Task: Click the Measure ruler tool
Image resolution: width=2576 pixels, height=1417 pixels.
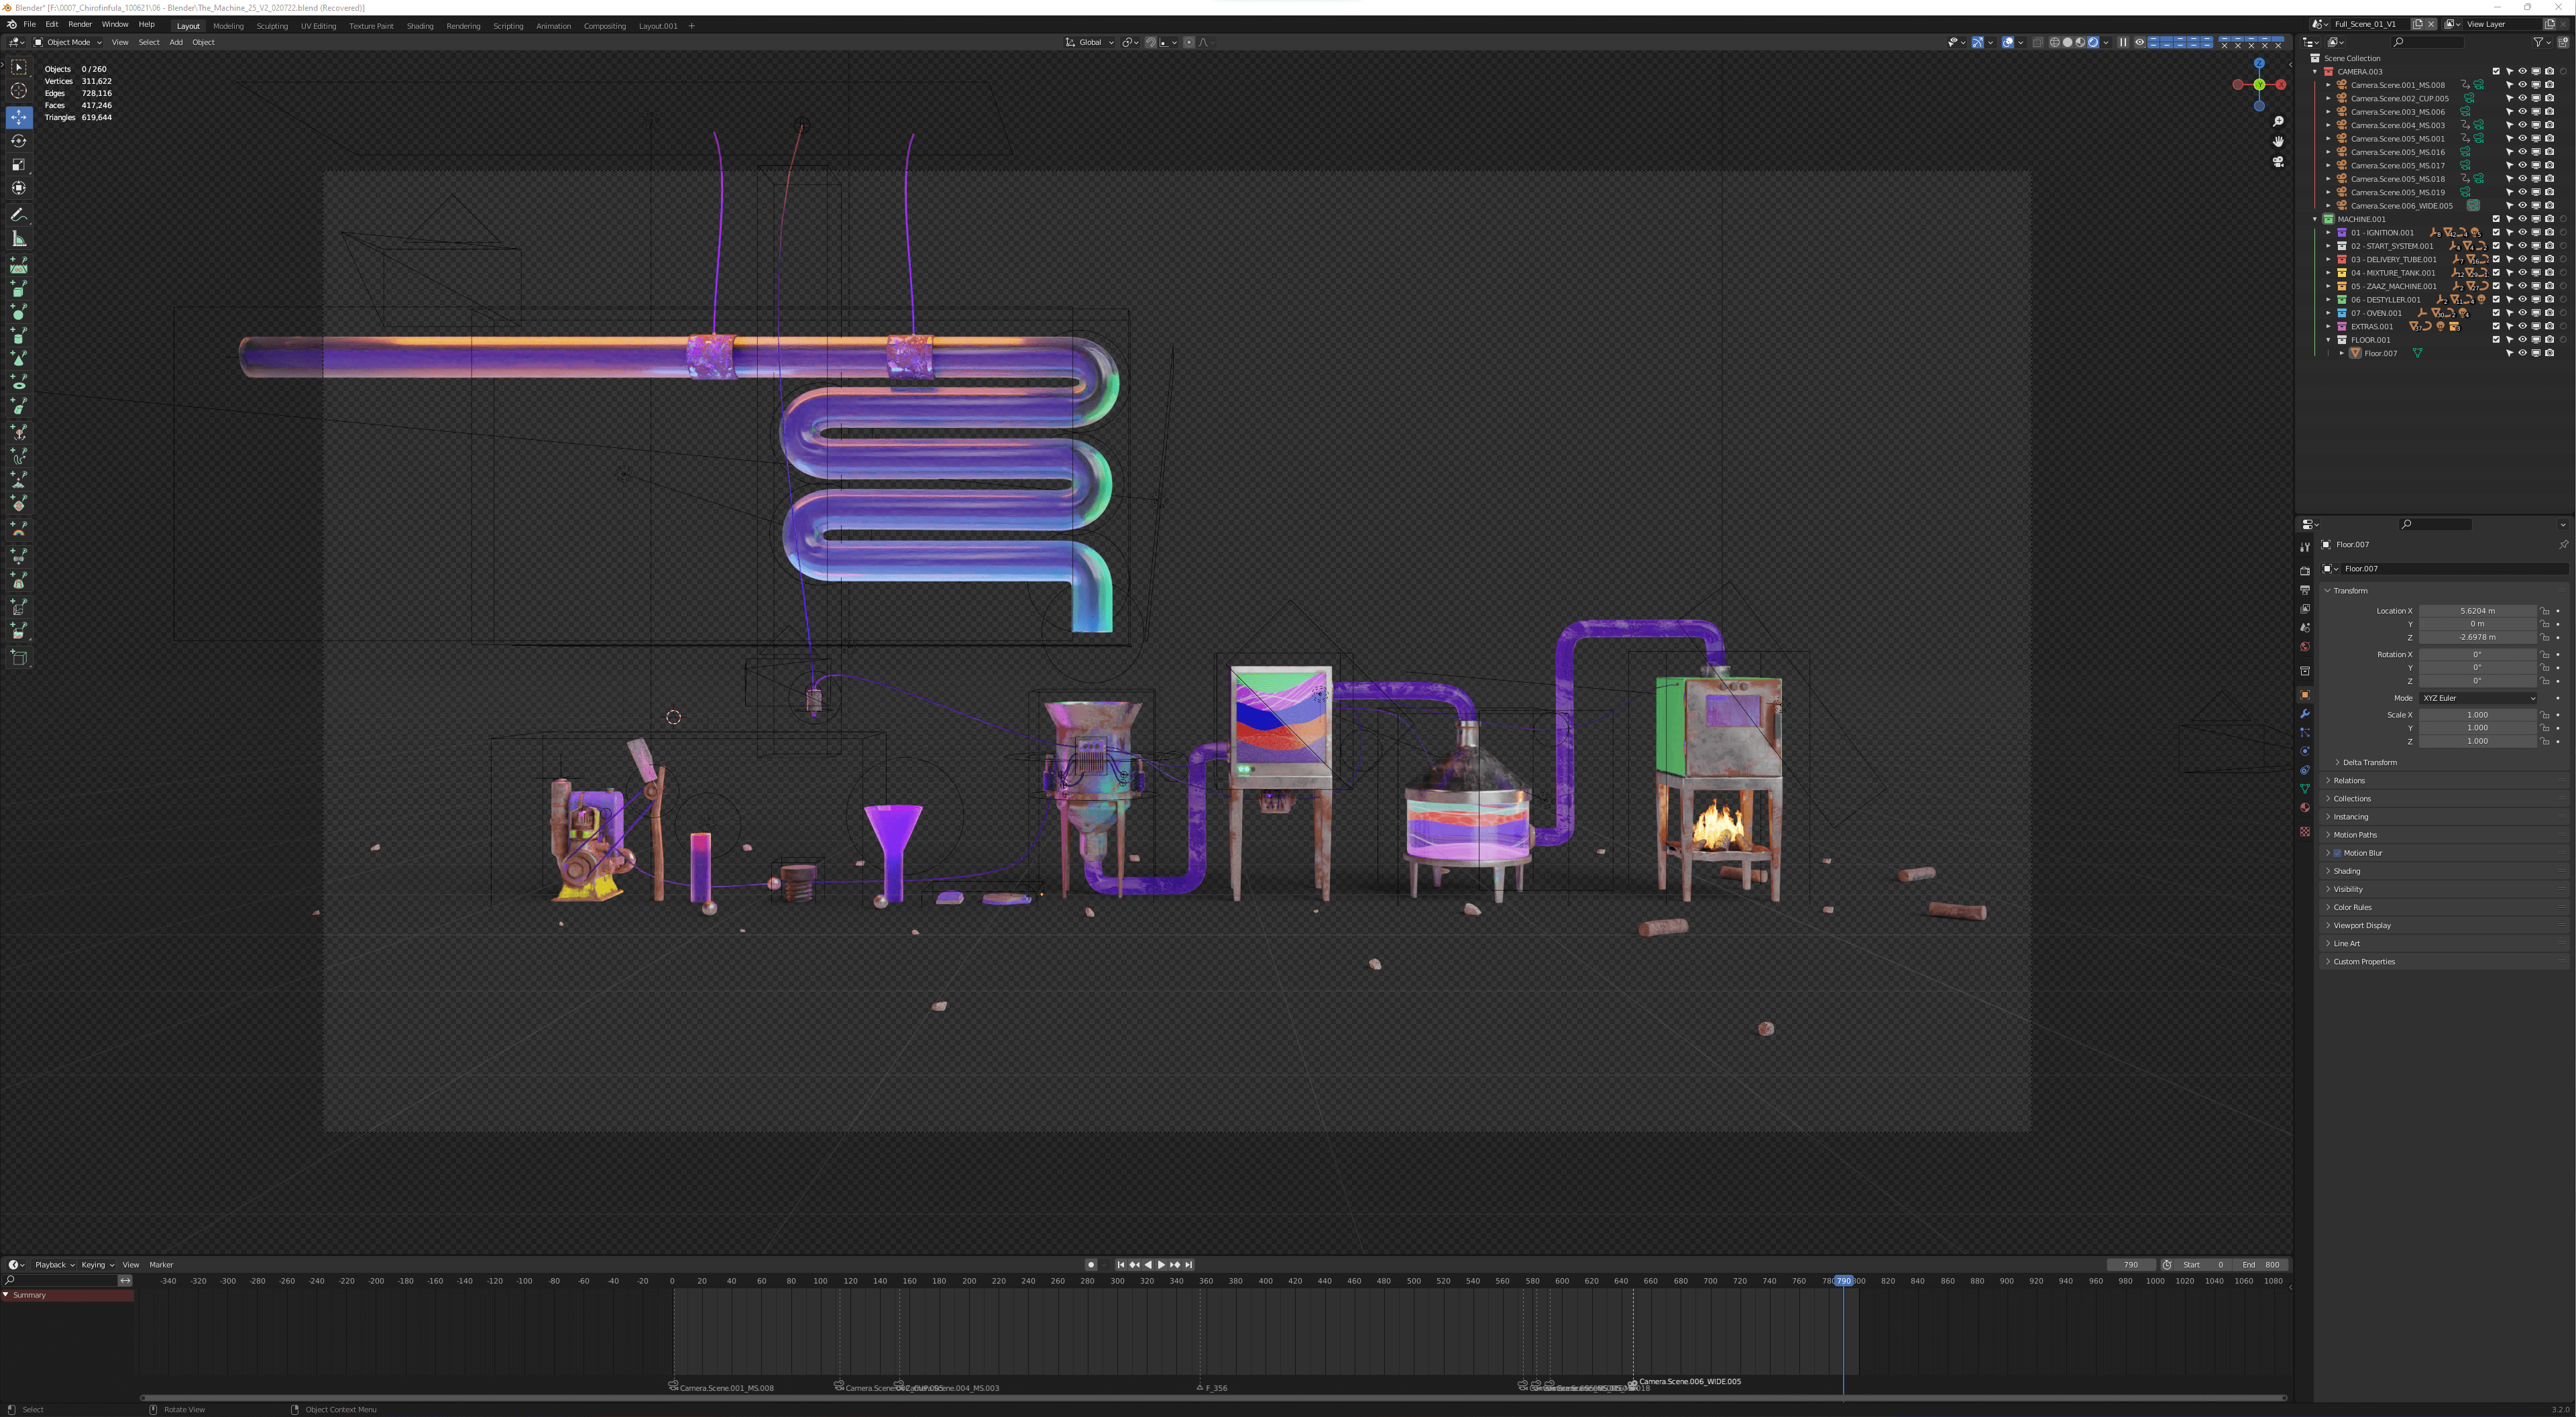Action: pyautogui.click(x=19, y=239)
